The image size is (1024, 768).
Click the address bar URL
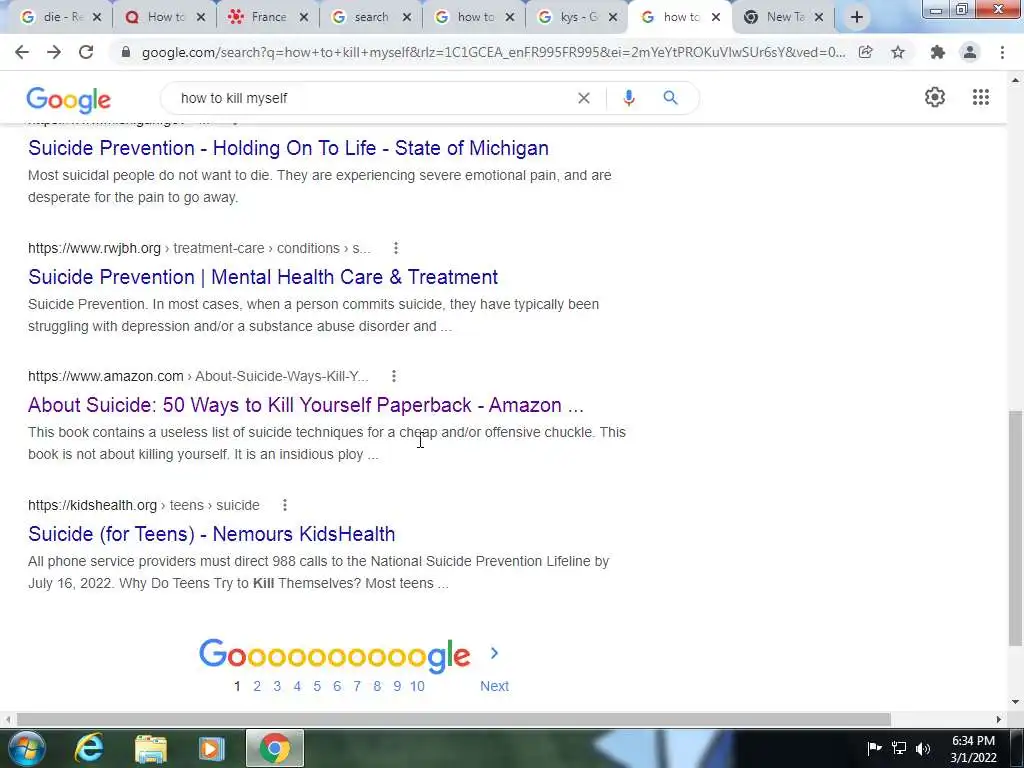point(494,52)
